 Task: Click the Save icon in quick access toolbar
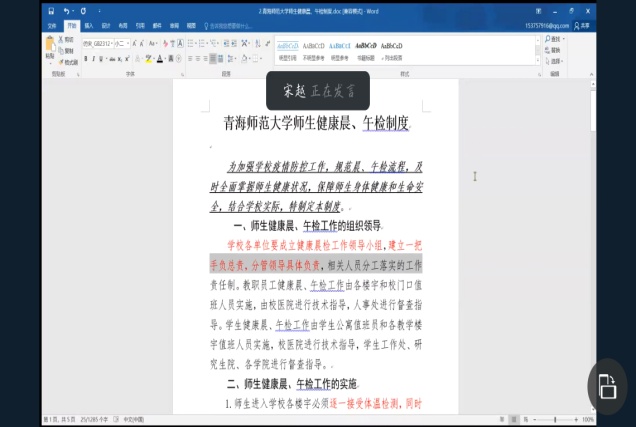tap(50, 11)
